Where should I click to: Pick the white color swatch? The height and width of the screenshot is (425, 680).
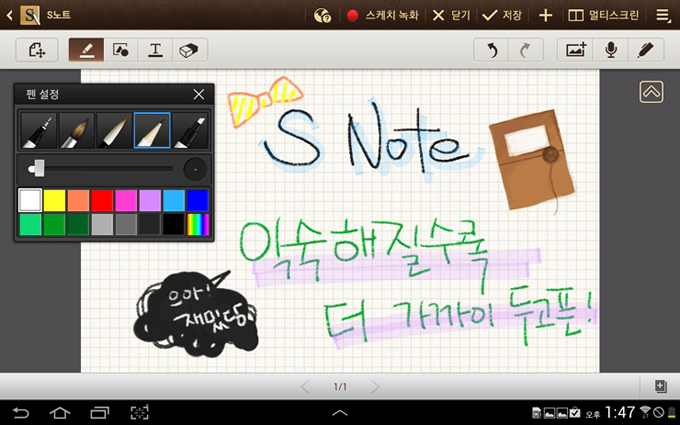30,200
